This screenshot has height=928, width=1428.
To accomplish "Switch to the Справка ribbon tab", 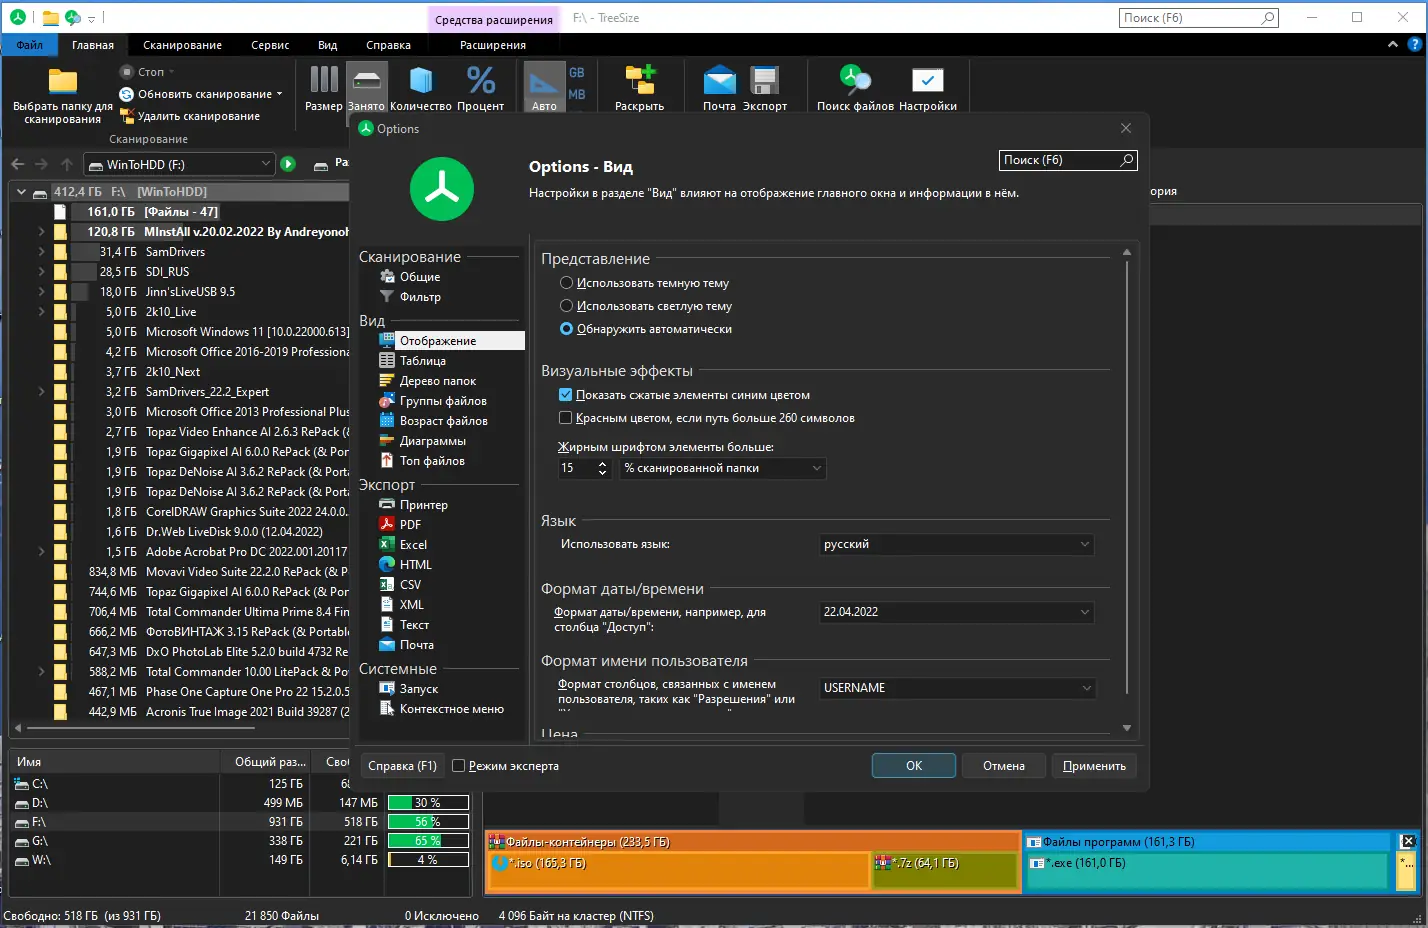I will (388, 45).
